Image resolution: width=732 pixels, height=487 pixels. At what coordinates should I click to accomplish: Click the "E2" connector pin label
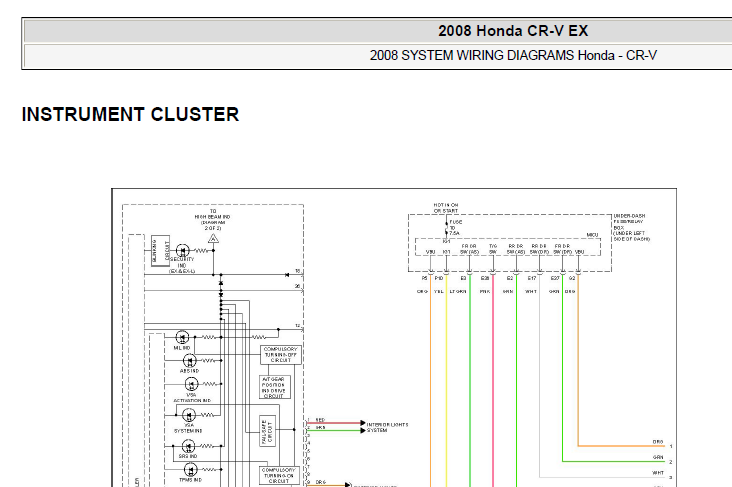tap(510, 278)
